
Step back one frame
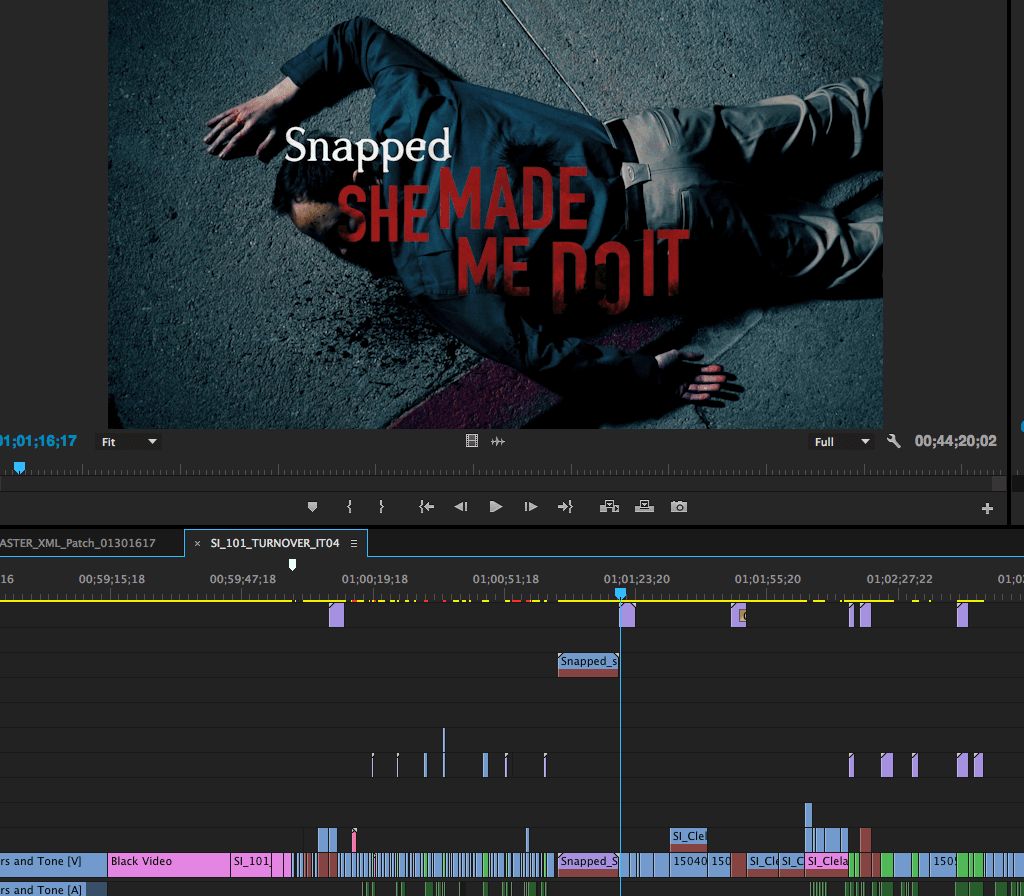tap(461, 507)
